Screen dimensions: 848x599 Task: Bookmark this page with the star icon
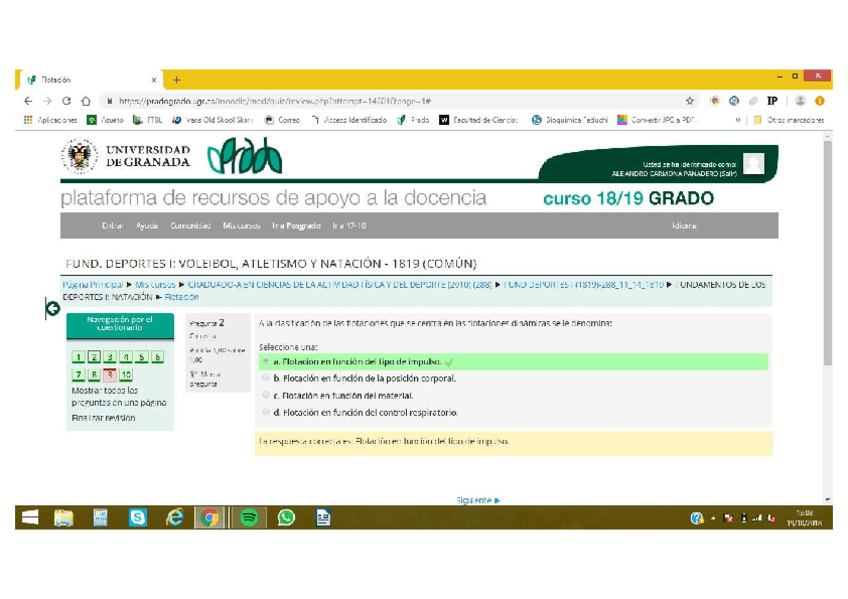(689, 101)
